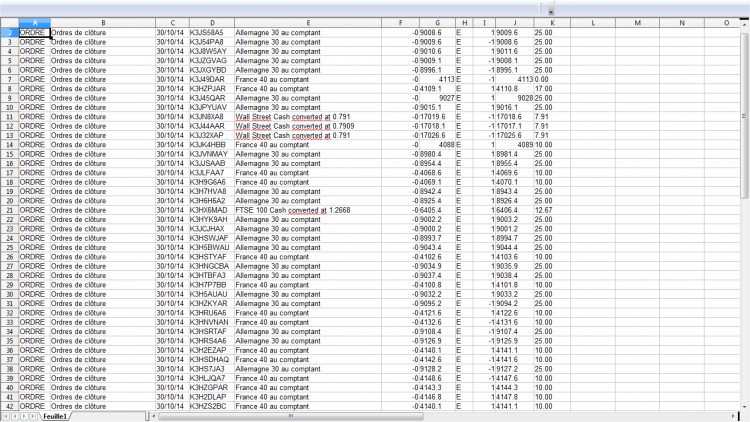Screen dimensions: 750x422
Task: Click the value 9028 in column J
Action: point(515,98)
